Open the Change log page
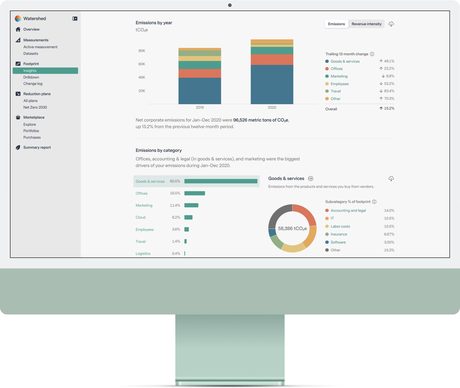This screenshot has height=388, width=460. (x=33, y=84)
